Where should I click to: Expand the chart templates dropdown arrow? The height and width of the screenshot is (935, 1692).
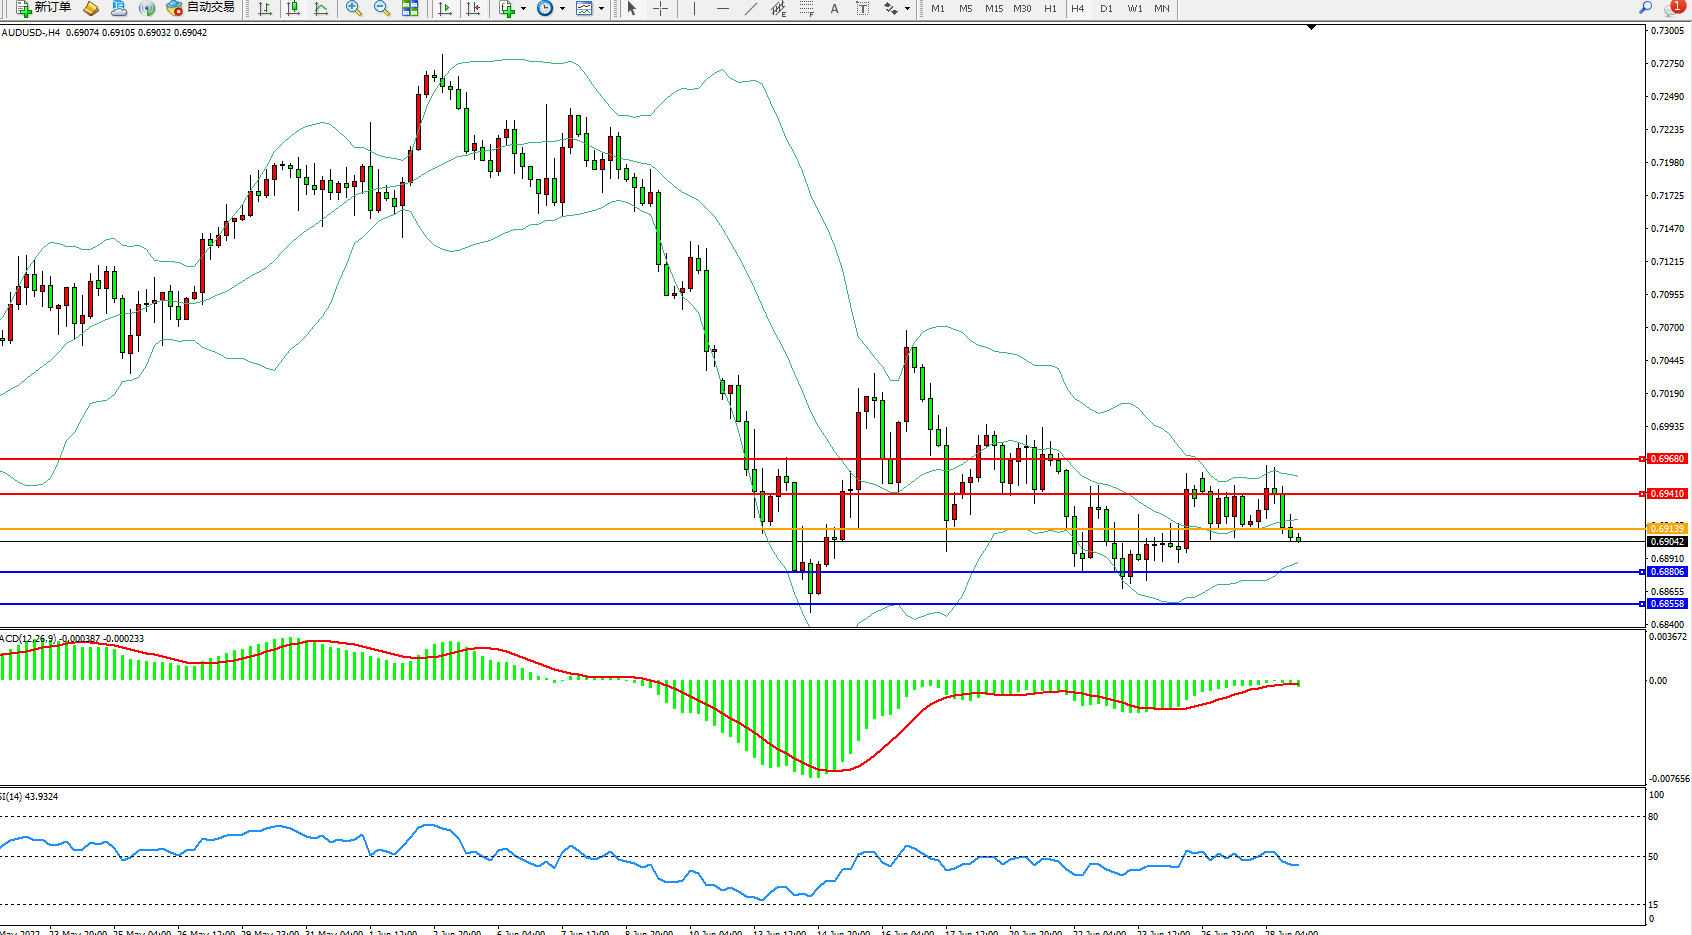click(x=601, y=9)
